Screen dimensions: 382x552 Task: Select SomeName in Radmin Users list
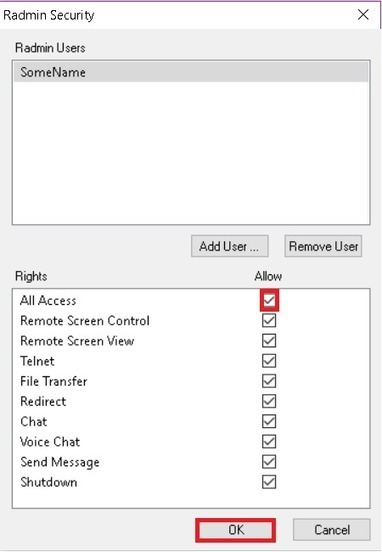(191, 72)
